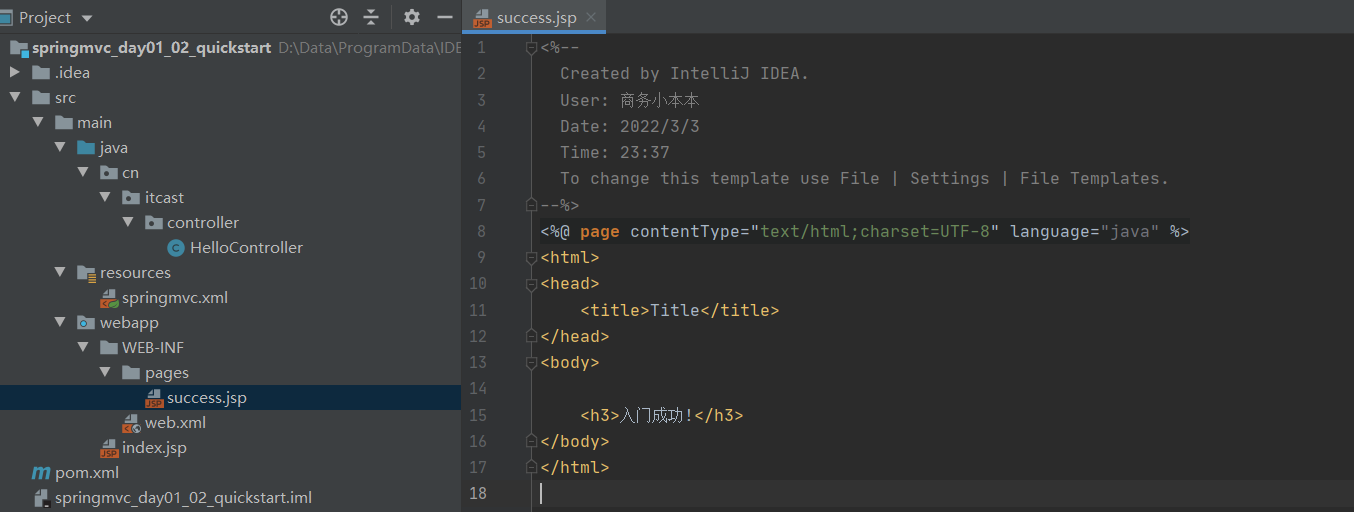Click the Project panel title icon

pos(8,17)
